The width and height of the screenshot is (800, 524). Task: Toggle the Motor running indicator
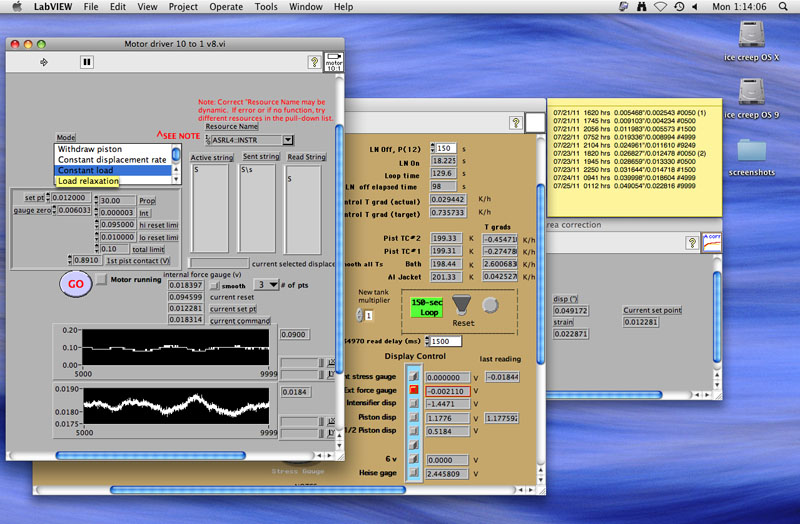(x=101, y=280)
